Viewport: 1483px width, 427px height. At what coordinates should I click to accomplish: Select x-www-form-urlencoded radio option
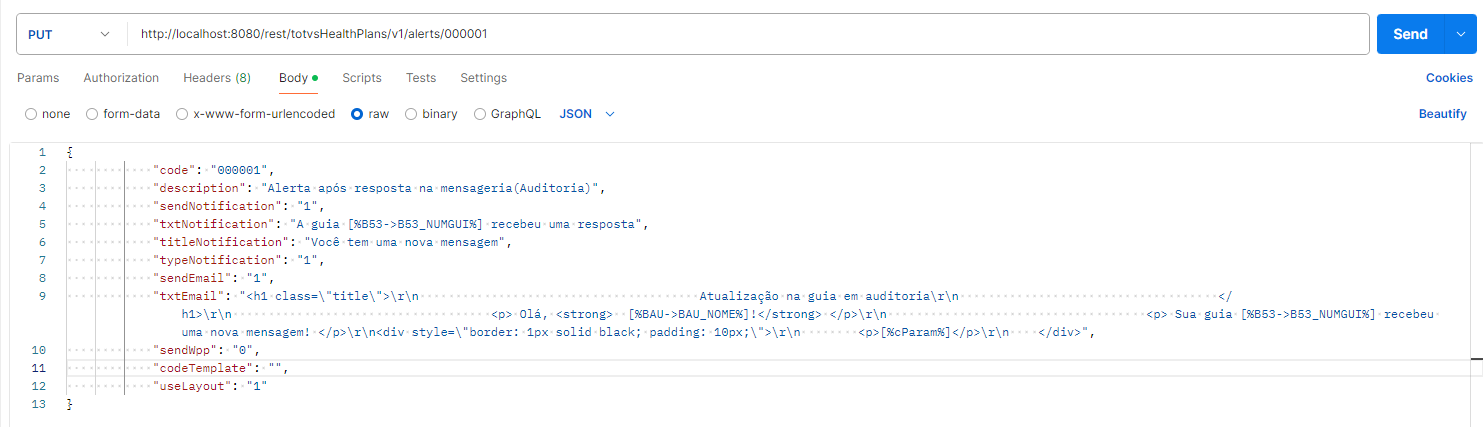(x=182, y=114)
